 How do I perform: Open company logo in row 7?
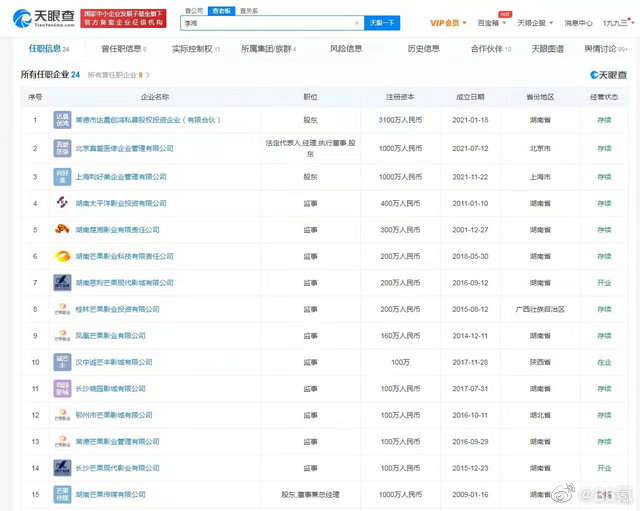point(62,282)
